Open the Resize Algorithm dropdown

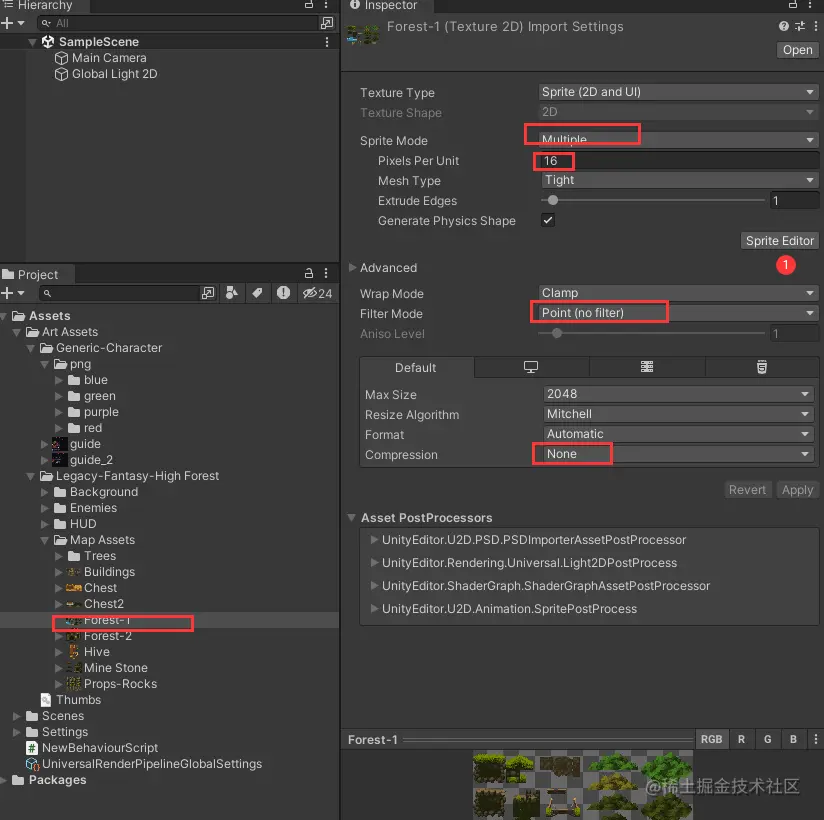point(678,414)
